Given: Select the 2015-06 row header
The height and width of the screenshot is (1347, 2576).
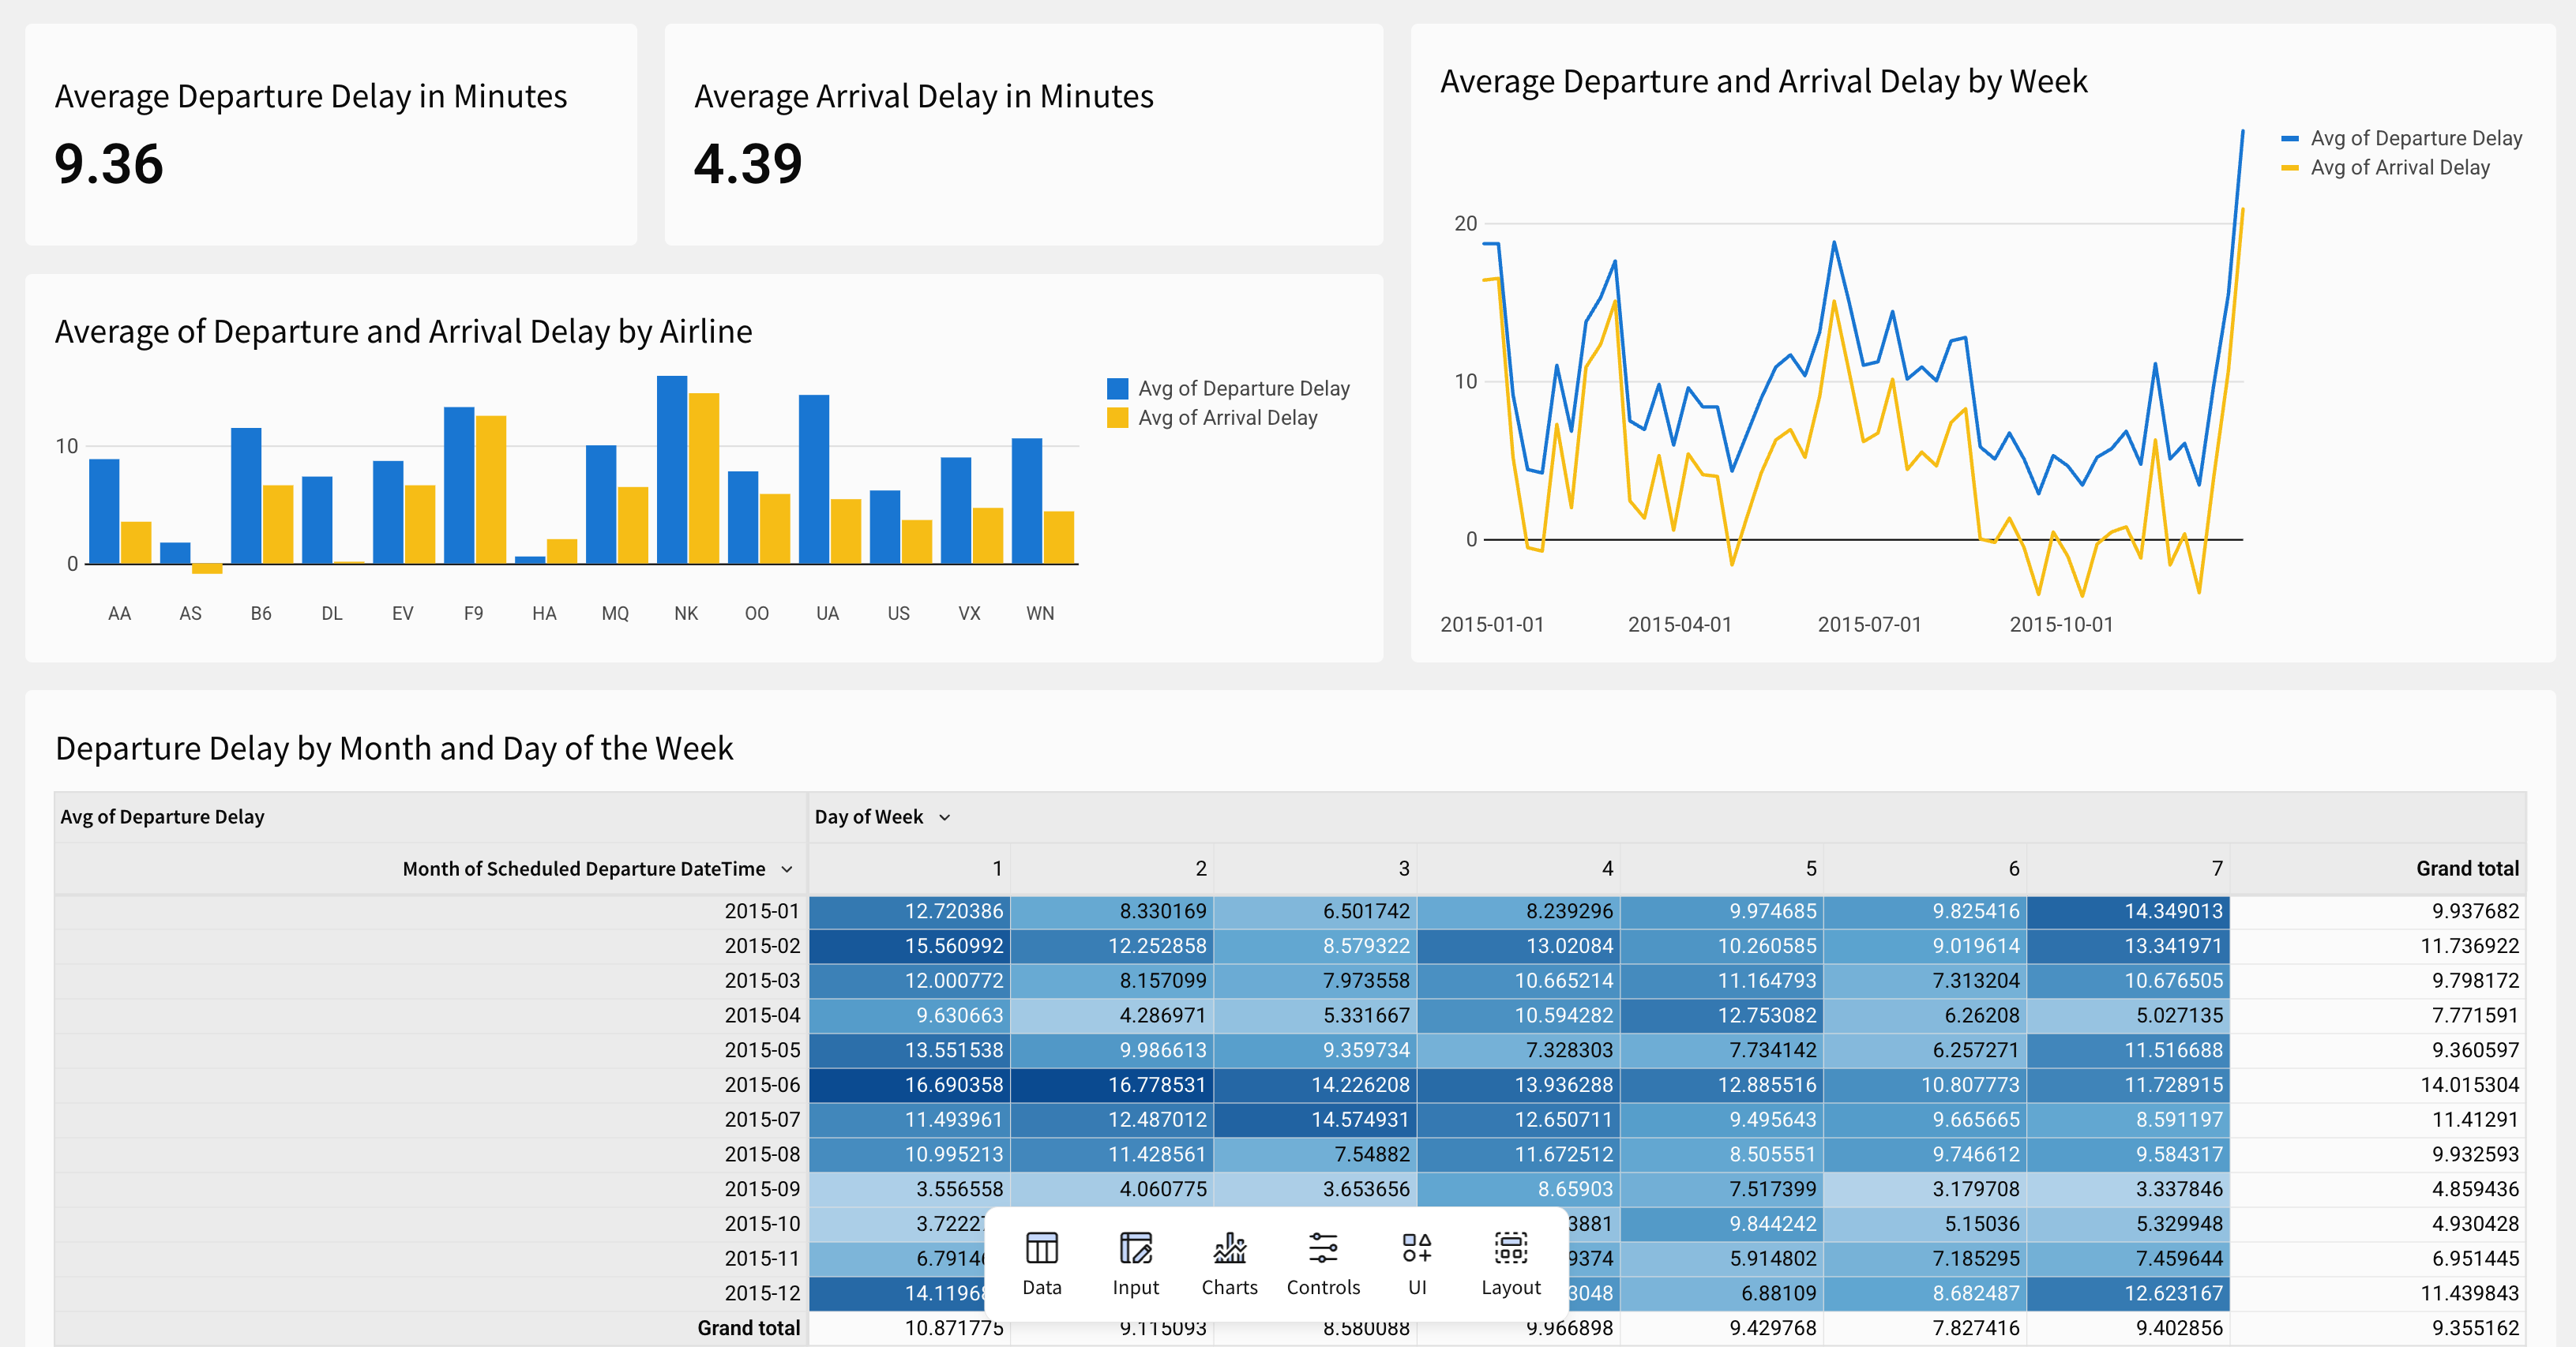Looking at the screenshot, I should tap(762, 1084).
